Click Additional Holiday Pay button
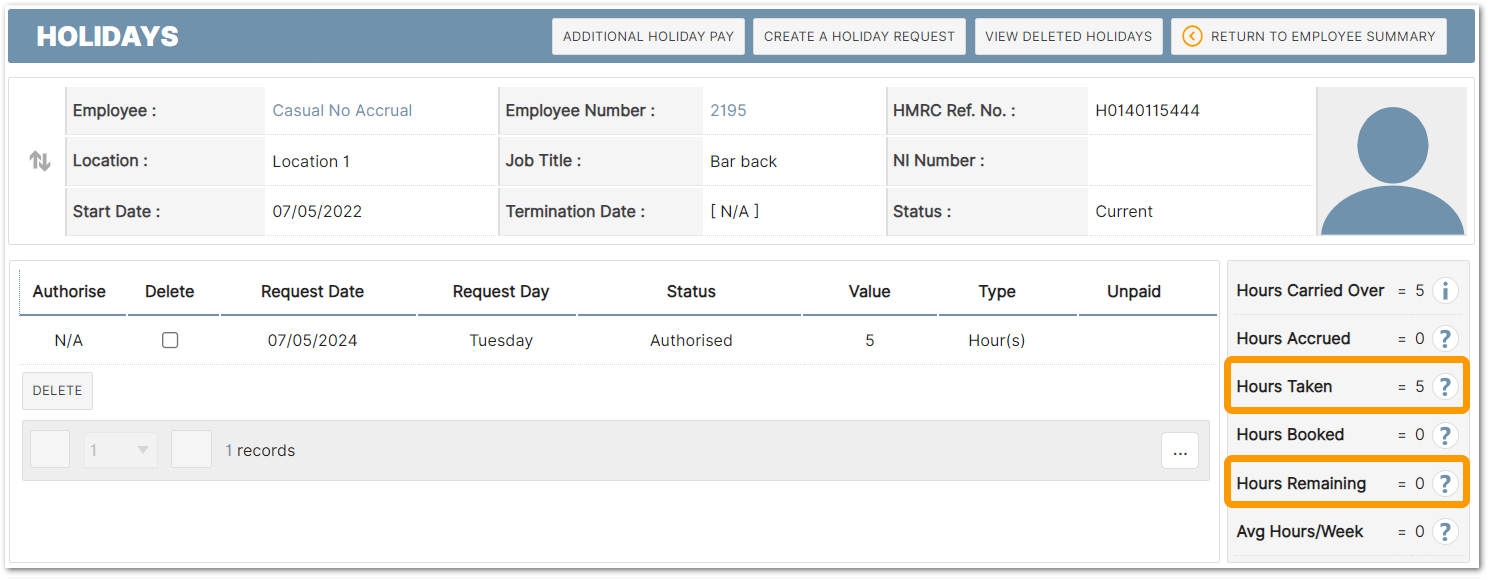Image resolution: width=1488 pixels, height=580 pixels. pos(648,36)
